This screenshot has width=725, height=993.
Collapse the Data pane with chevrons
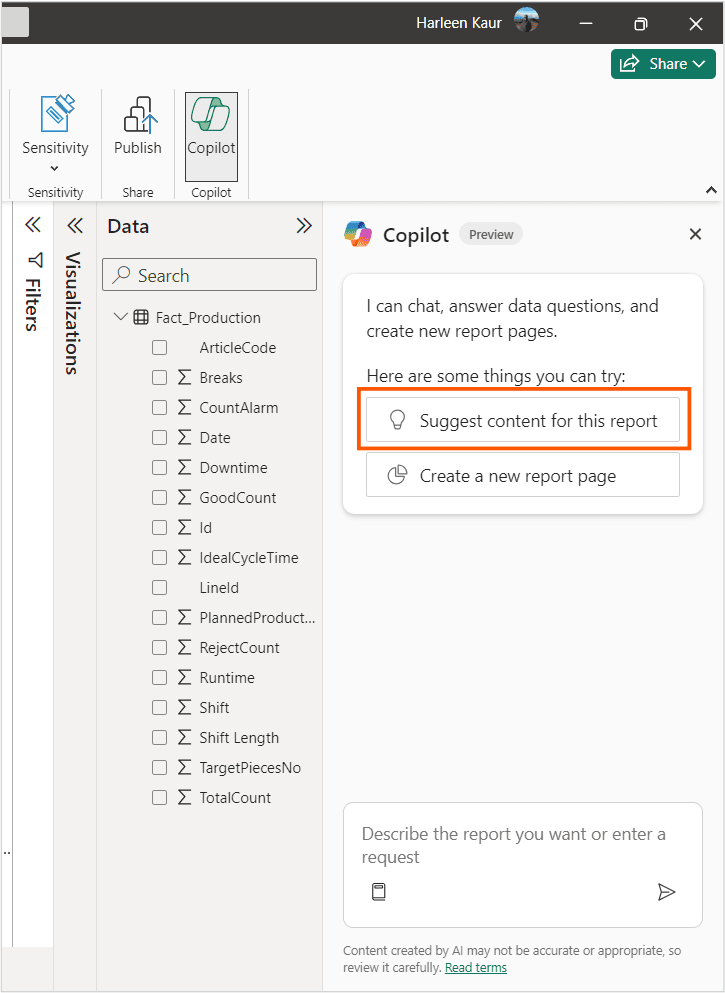click(304, 226)
